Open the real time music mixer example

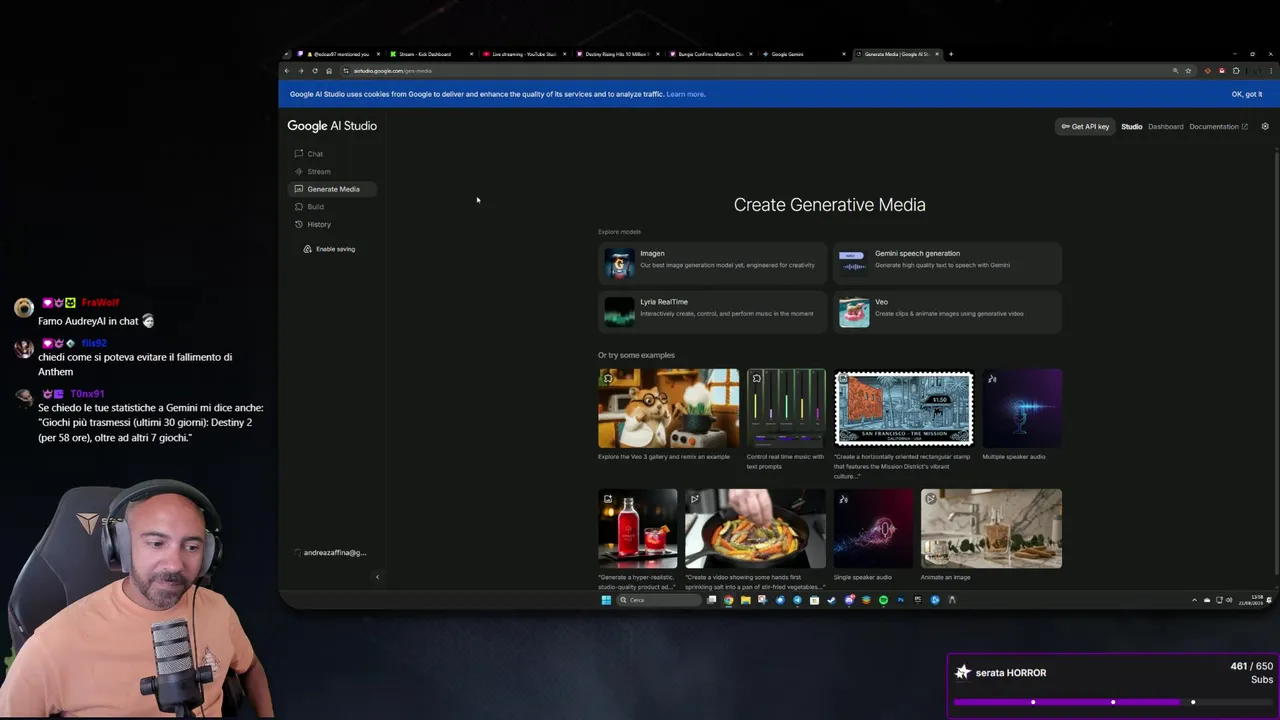click(x=786, y=408)
